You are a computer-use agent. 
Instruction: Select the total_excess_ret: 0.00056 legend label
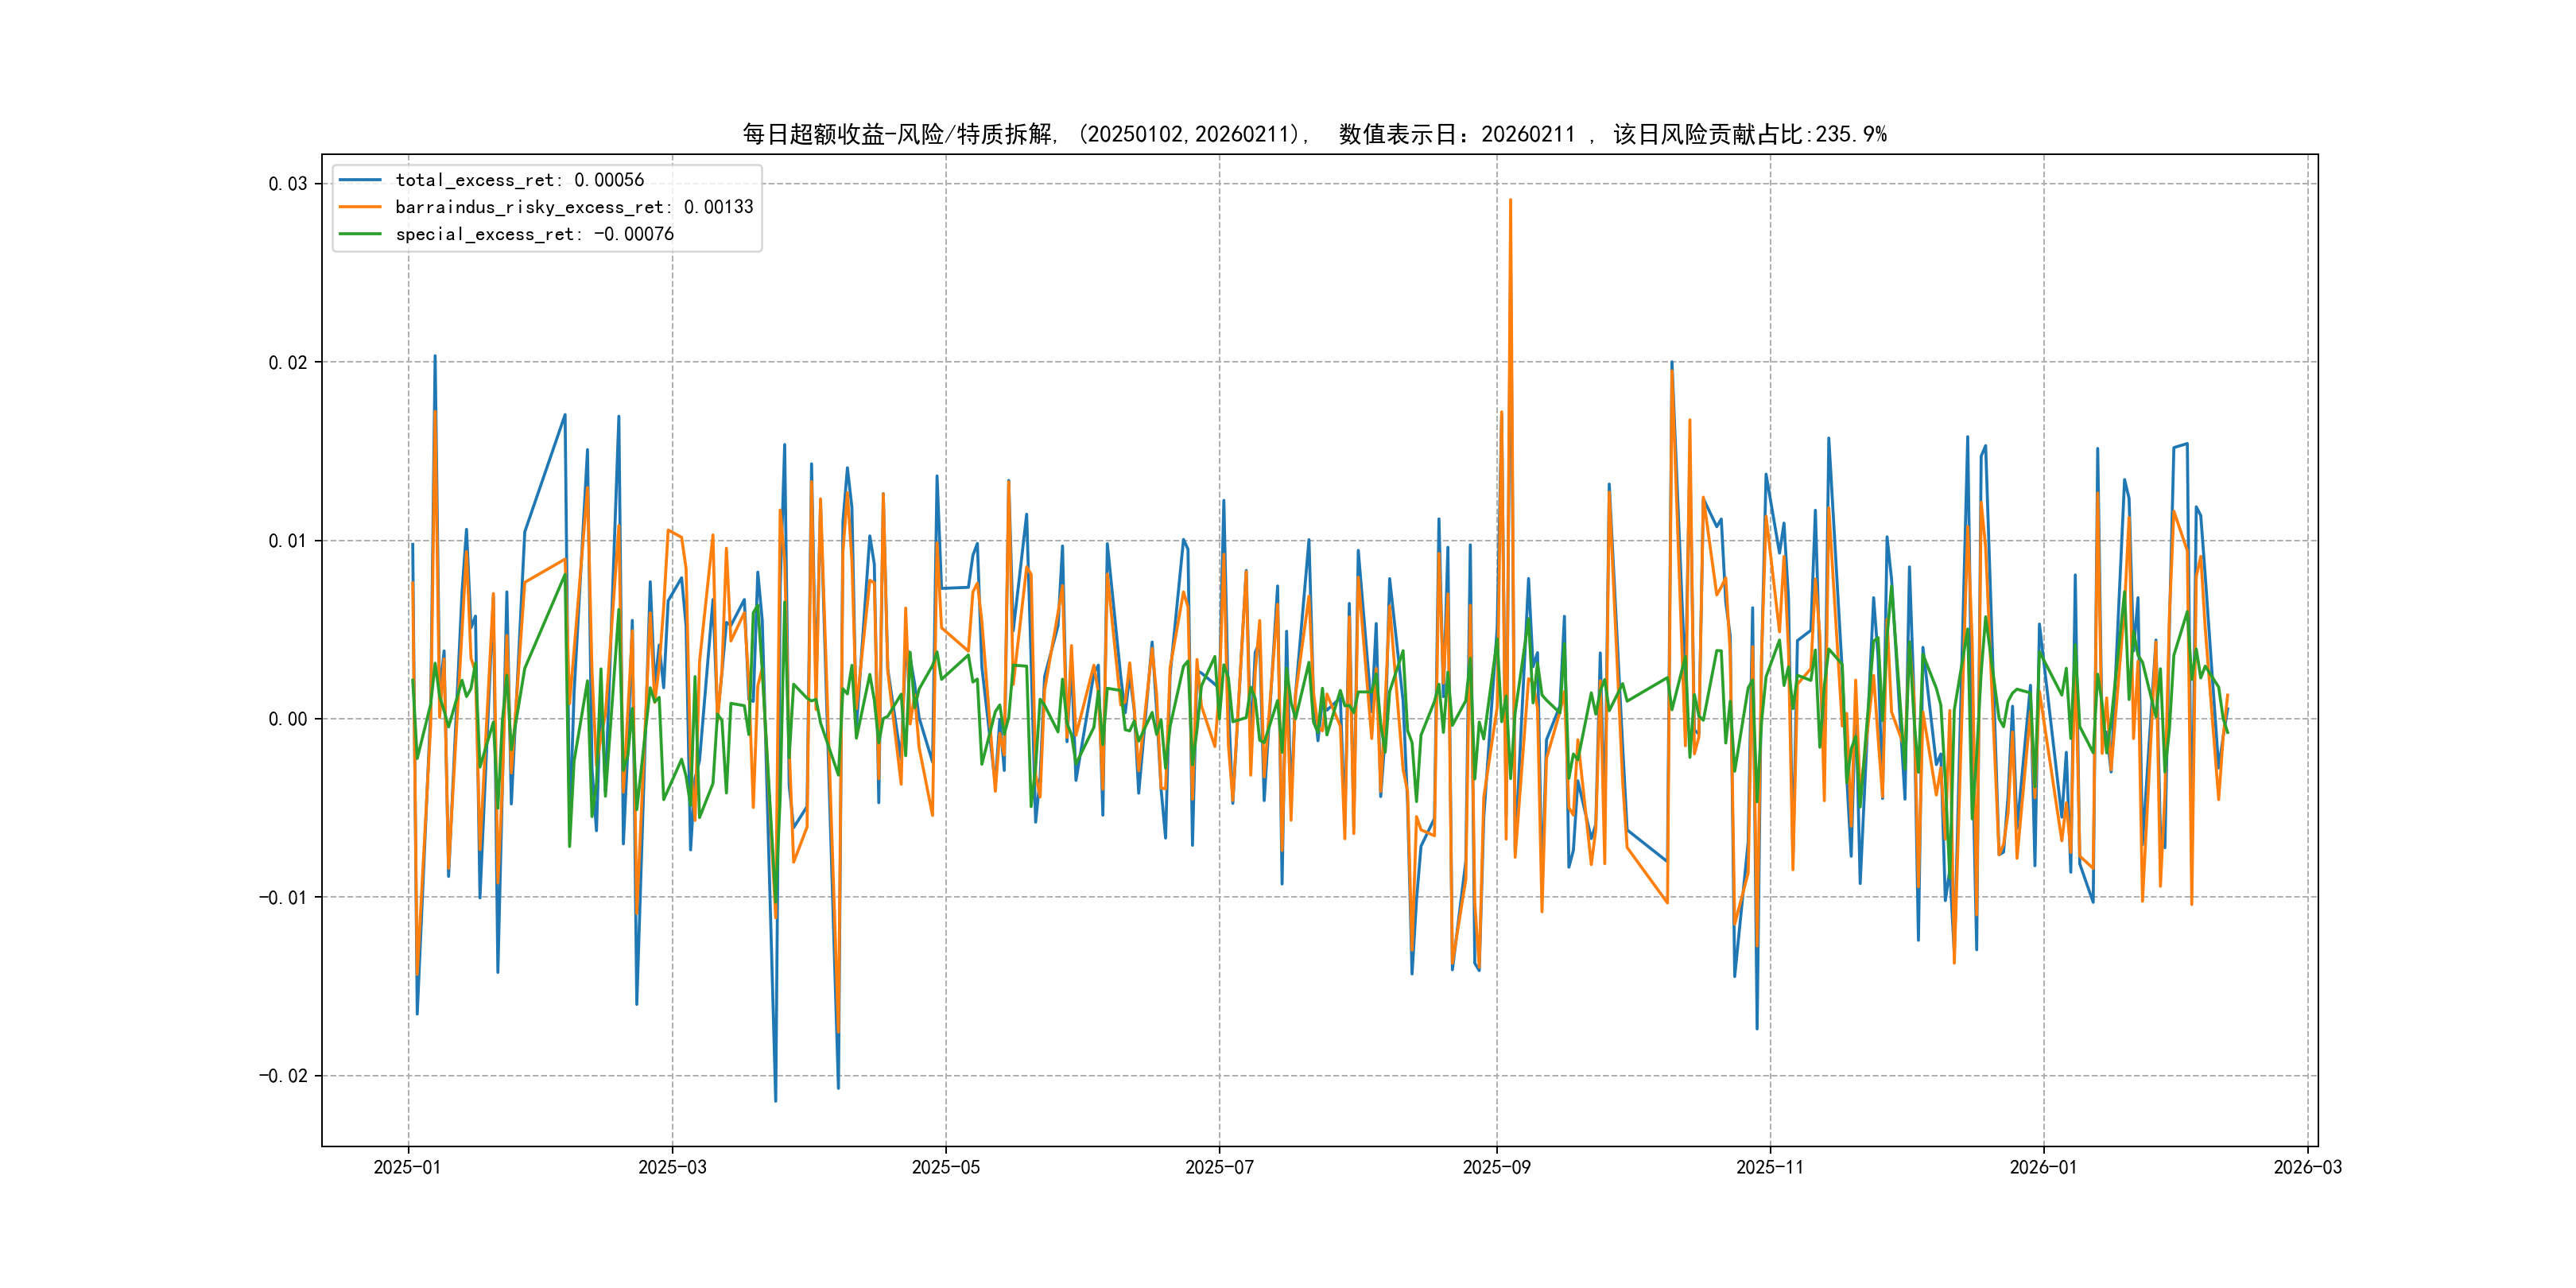click(519, 180)
